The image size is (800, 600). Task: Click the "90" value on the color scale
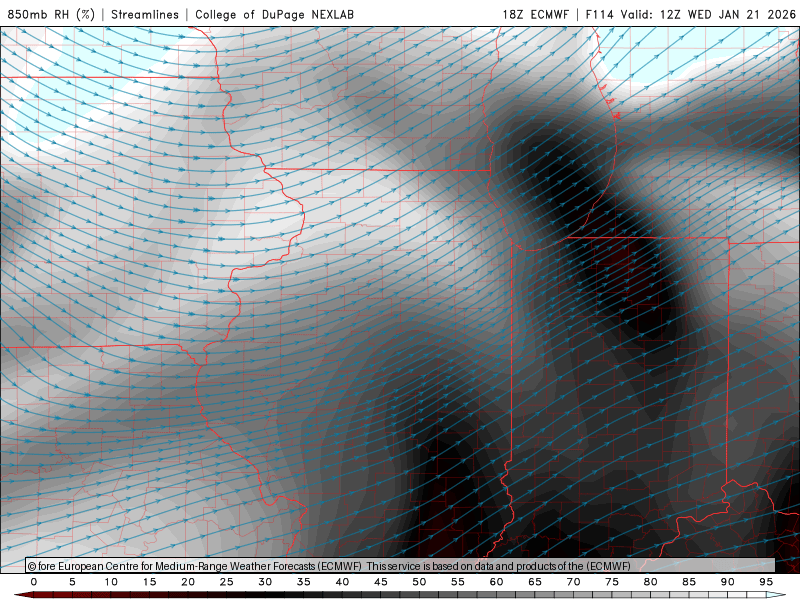[728, 582]
